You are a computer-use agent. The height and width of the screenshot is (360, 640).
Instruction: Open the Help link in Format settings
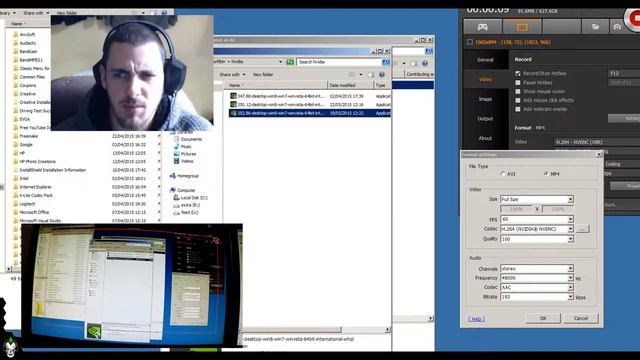click(x=476, y=319)
